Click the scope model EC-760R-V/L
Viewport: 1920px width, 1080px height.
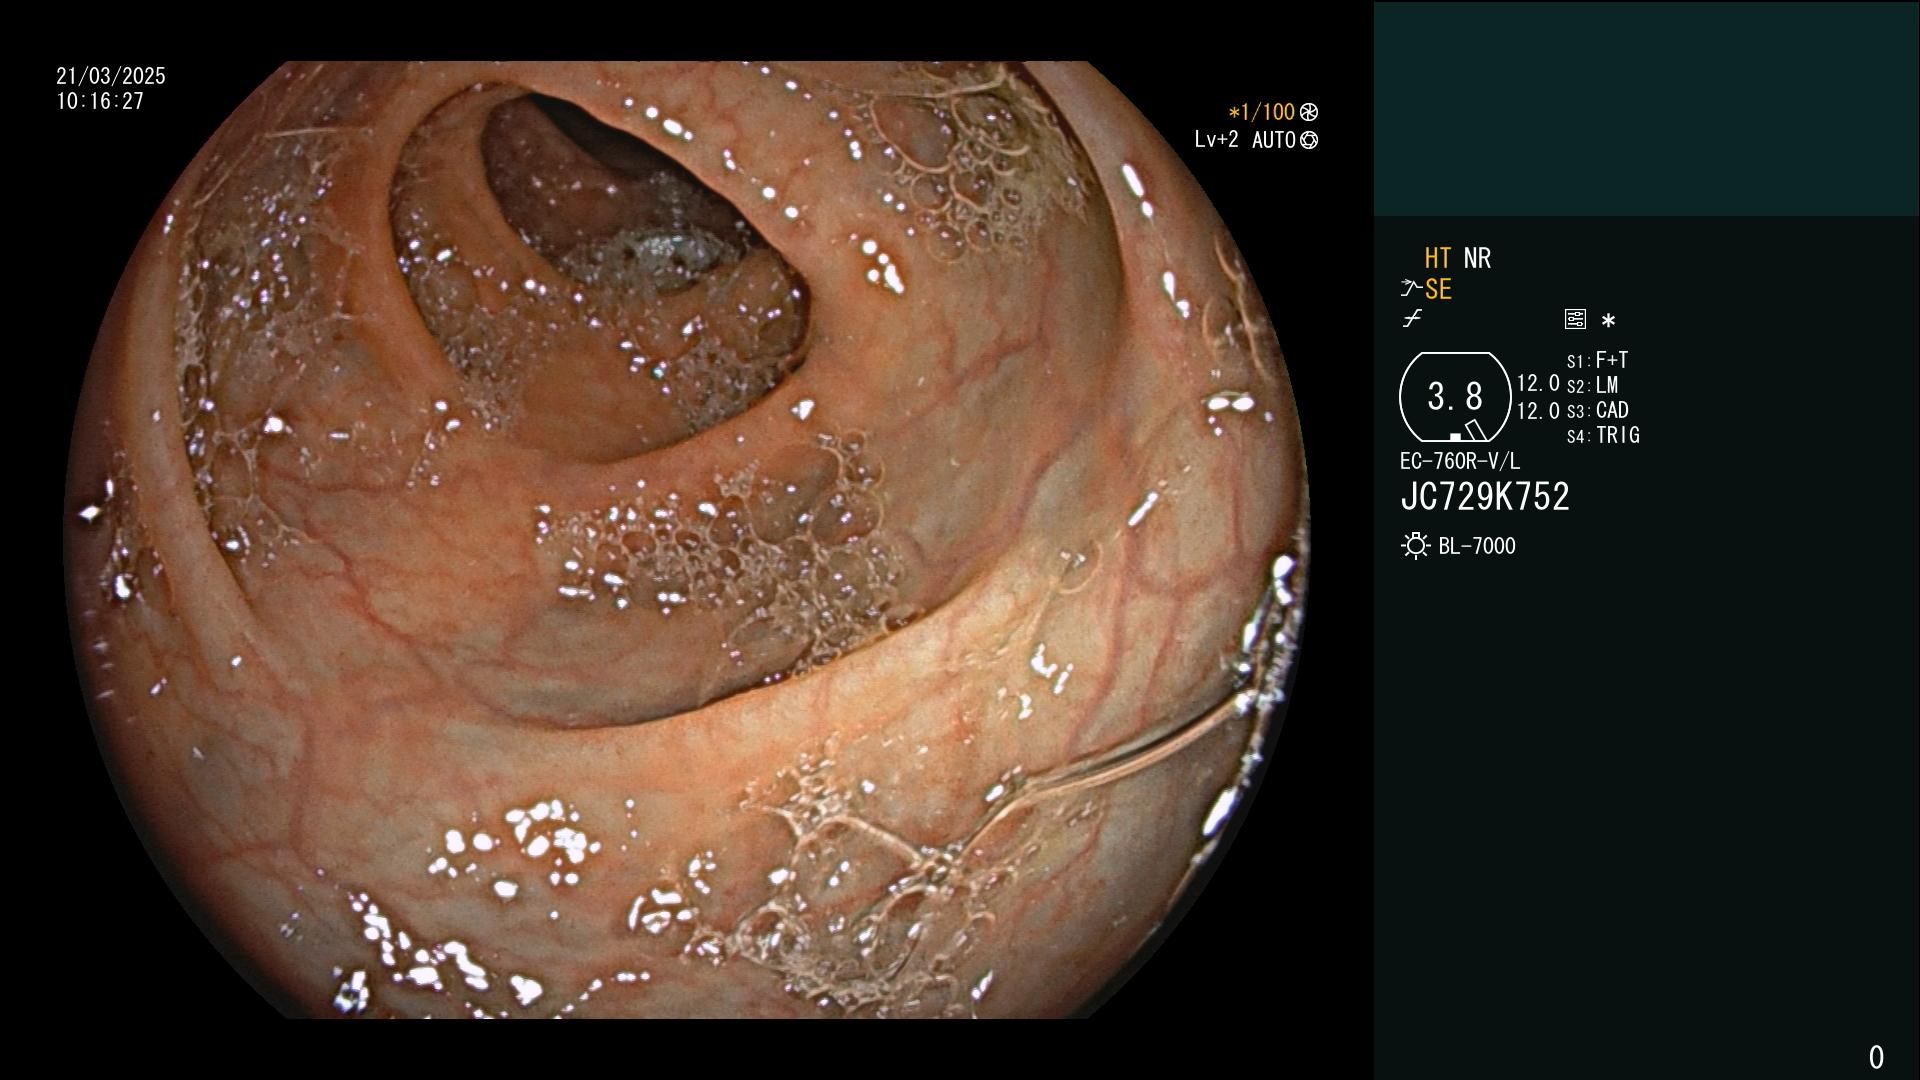1460,461
